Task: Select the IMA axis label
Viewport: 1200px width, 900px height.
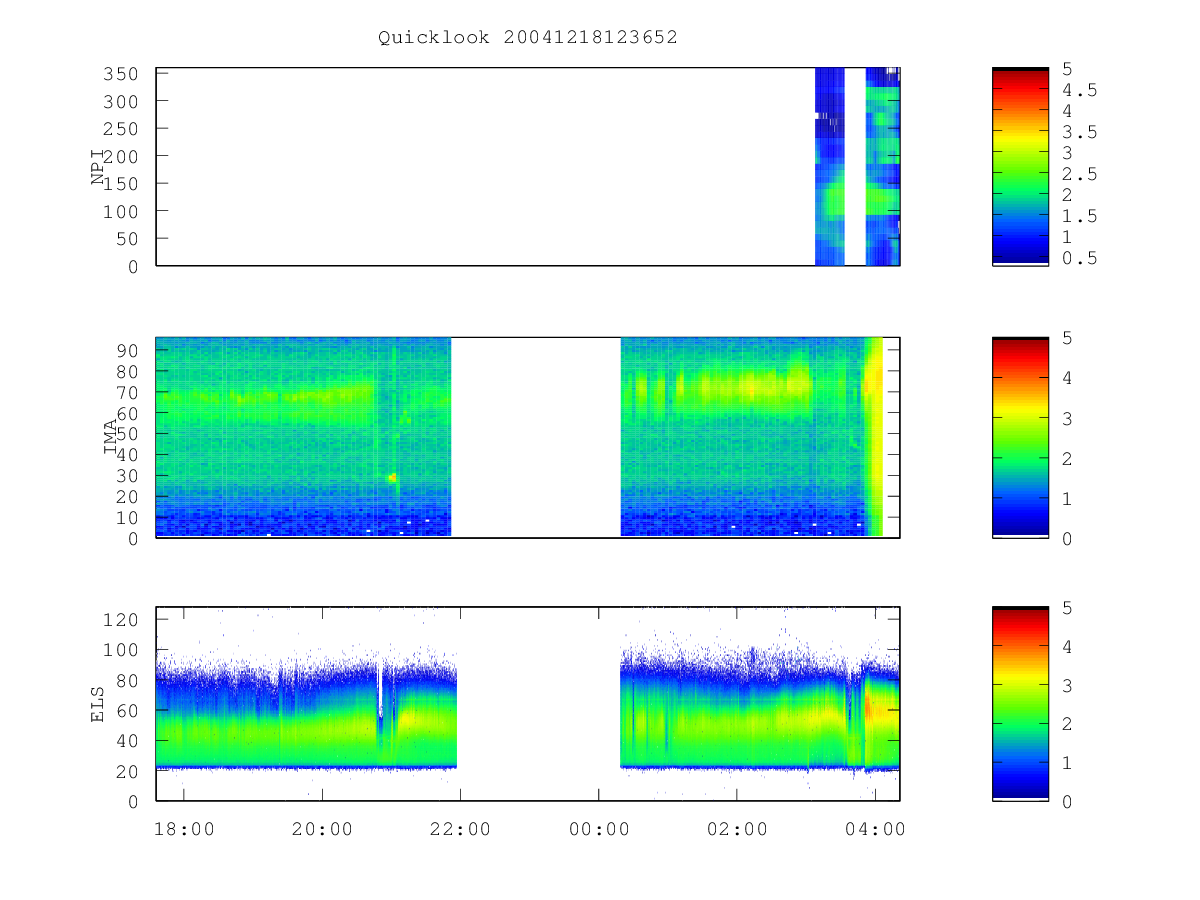Action: (x=111, y=438)
